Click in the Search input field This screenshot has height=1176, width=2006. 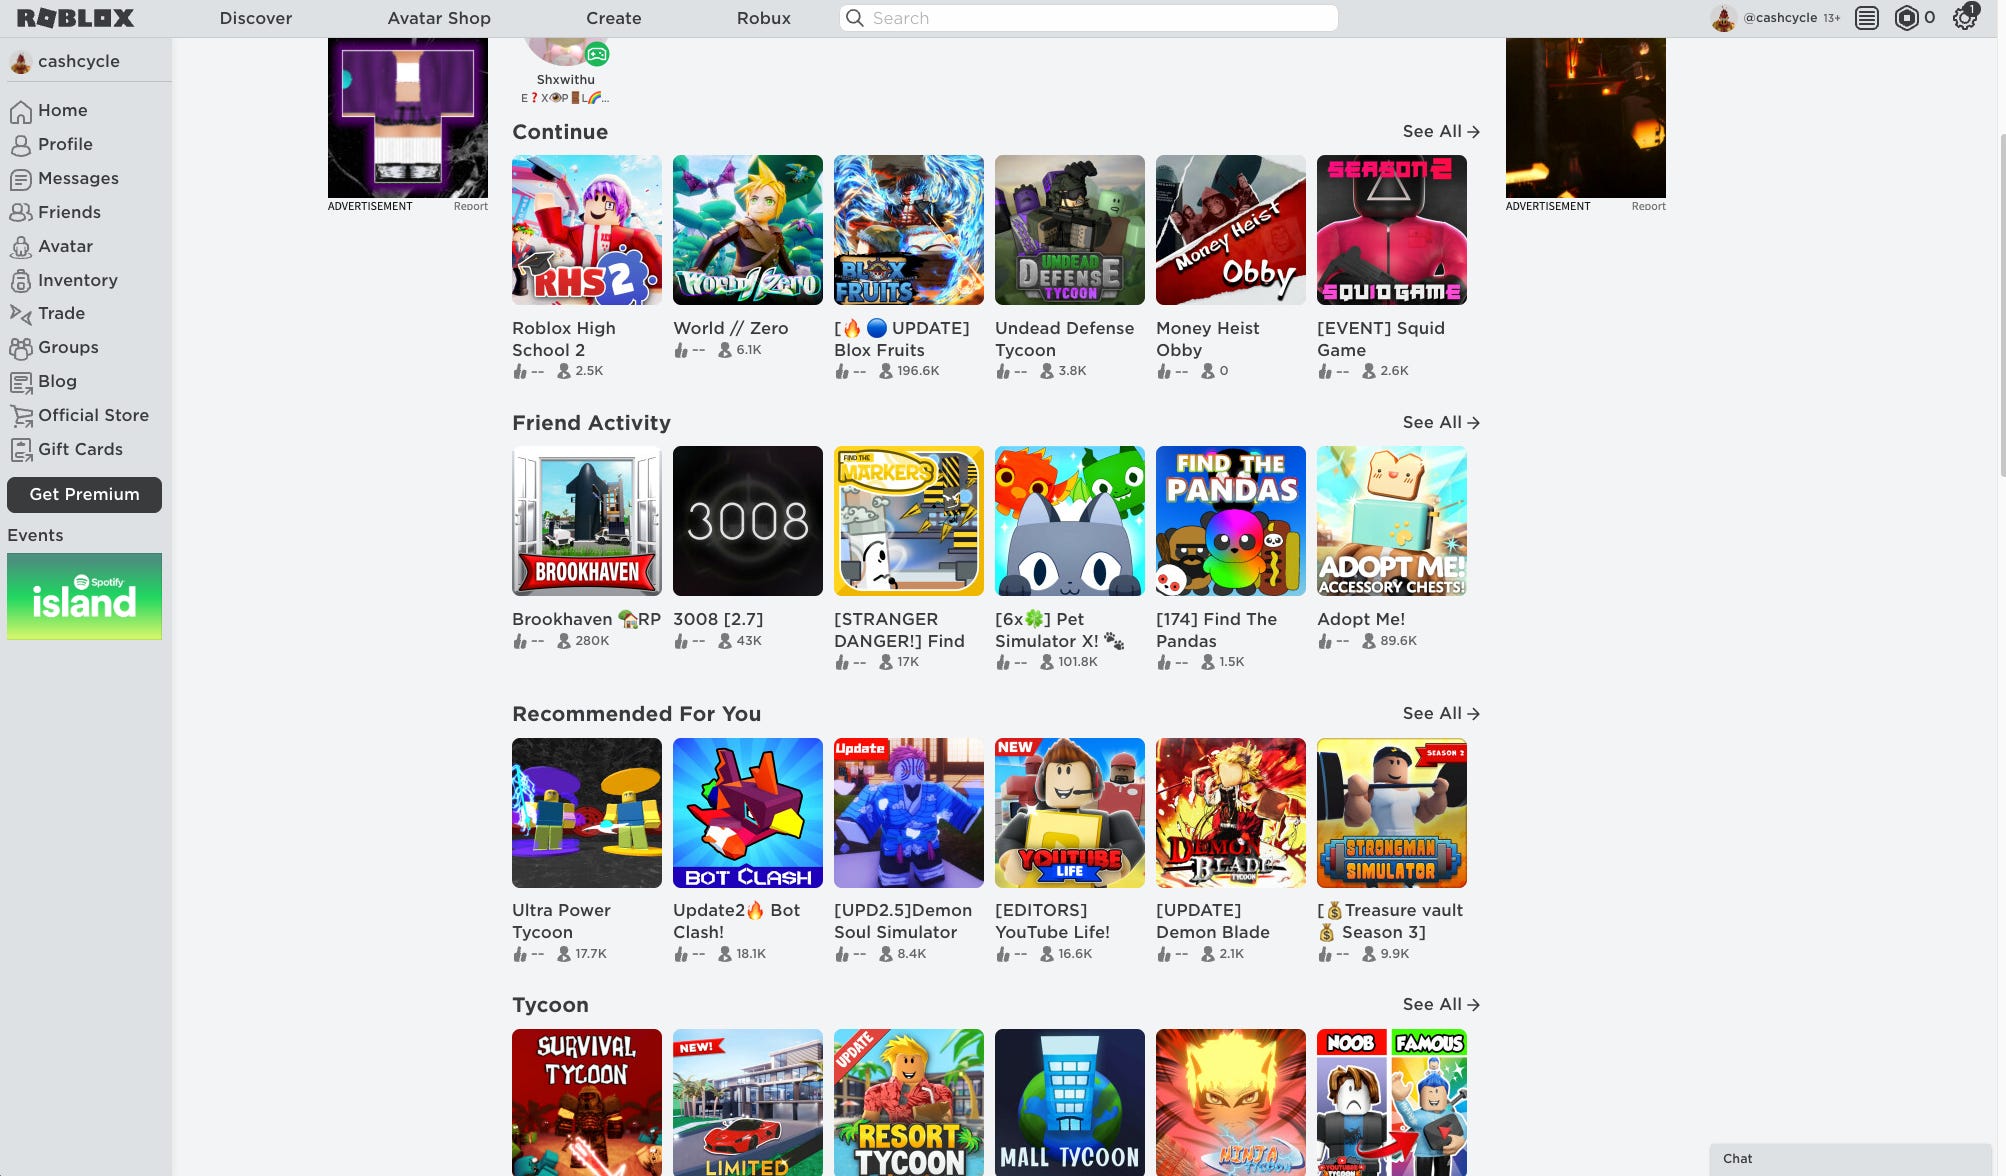click(x=1088, y=18)
